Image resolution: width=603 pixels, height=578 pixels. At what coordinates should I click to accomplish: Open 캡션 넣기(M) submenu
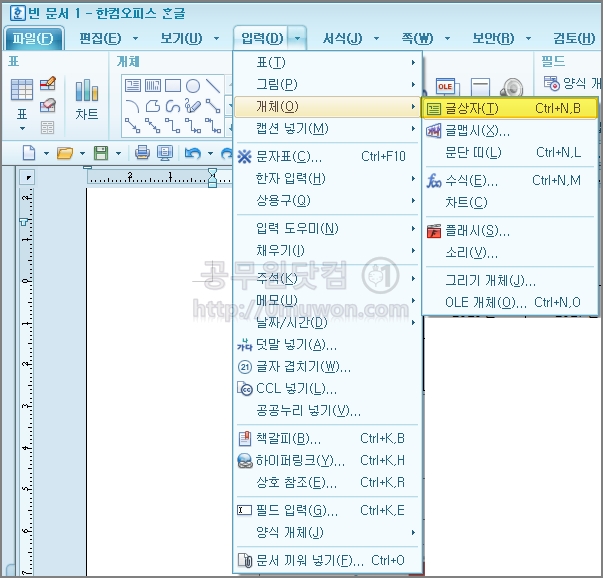[x=327, y=128]
